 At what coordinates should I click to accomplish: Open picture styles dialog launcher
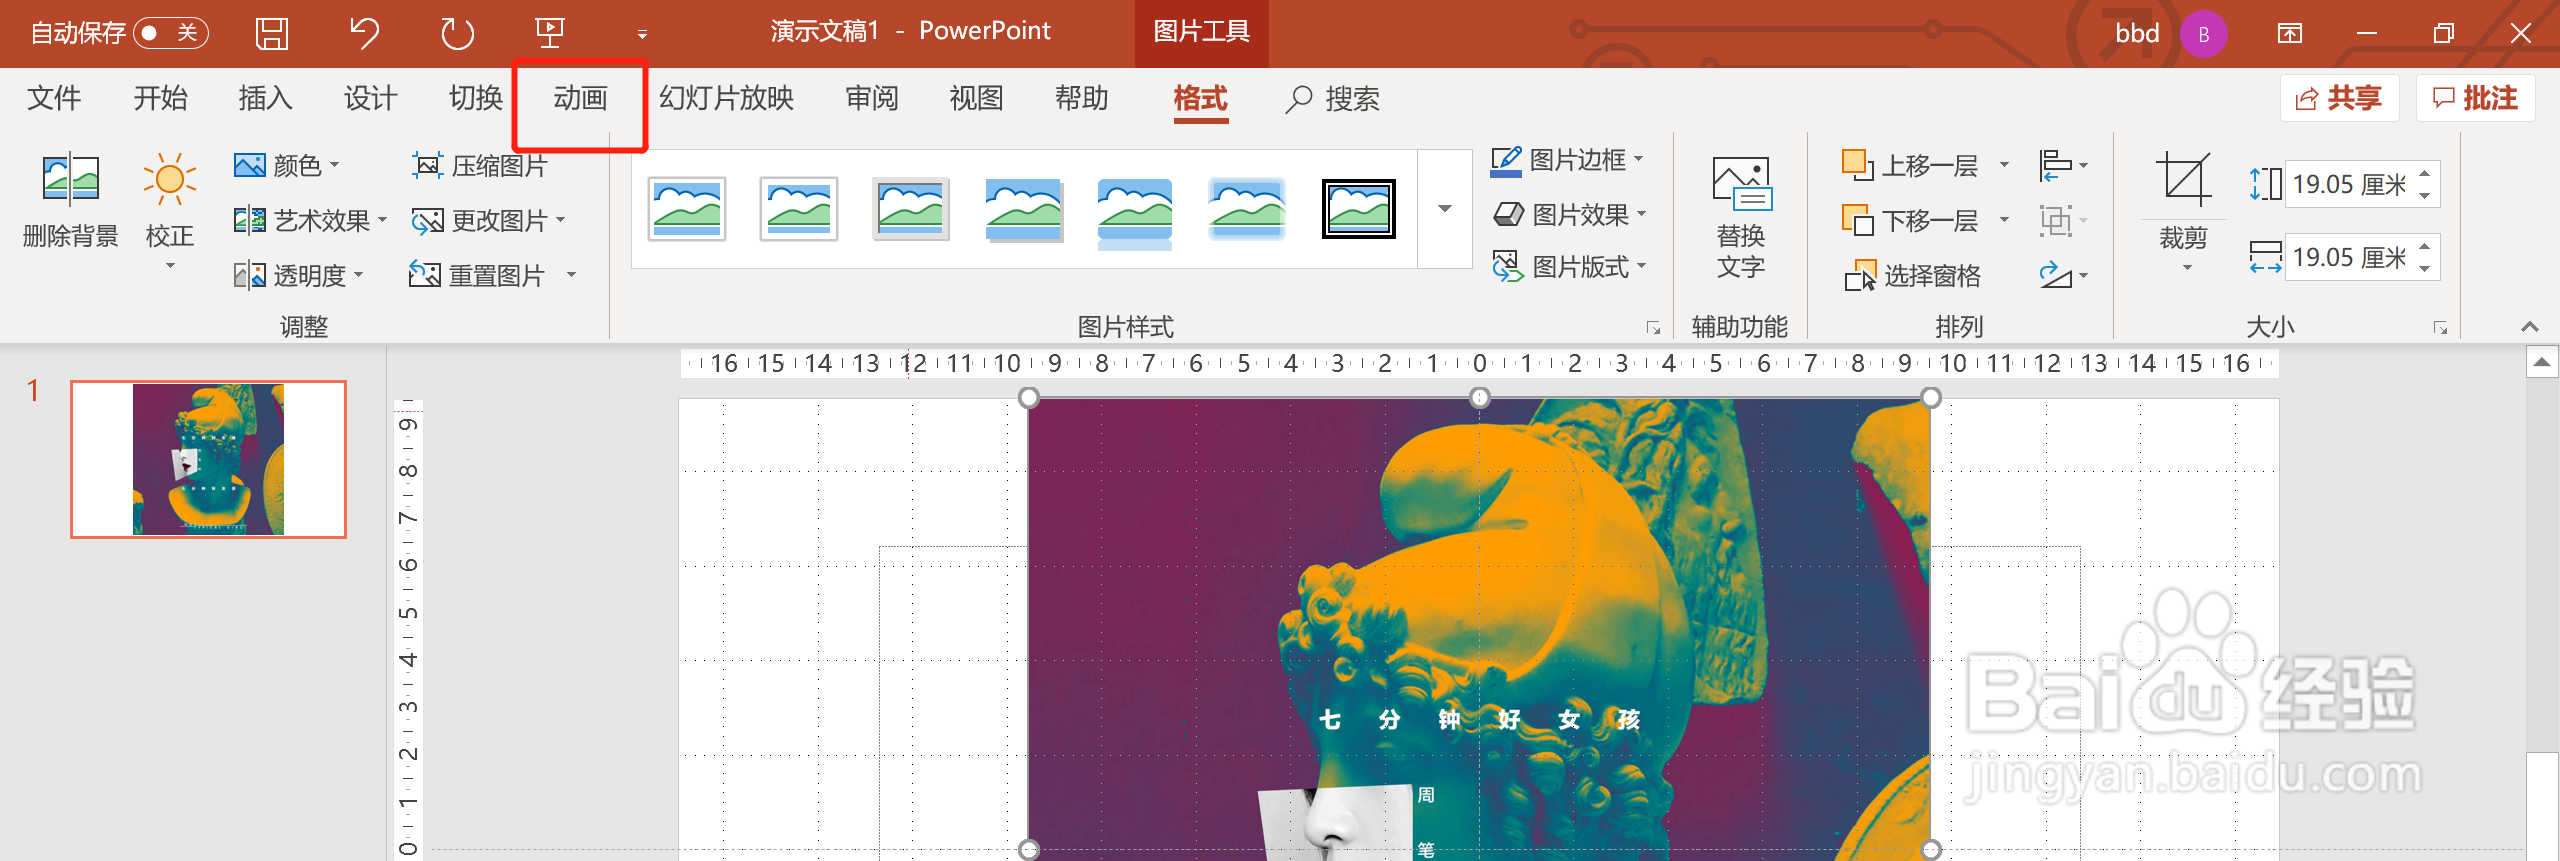click(1653, 328)
